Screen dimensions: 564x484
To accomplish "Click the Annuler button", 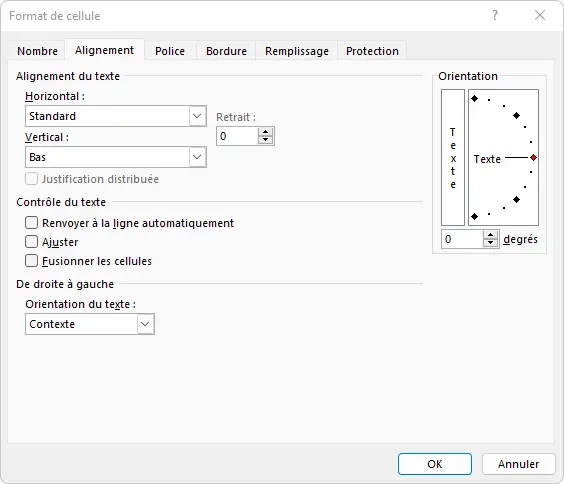I will tap(518, 464).
